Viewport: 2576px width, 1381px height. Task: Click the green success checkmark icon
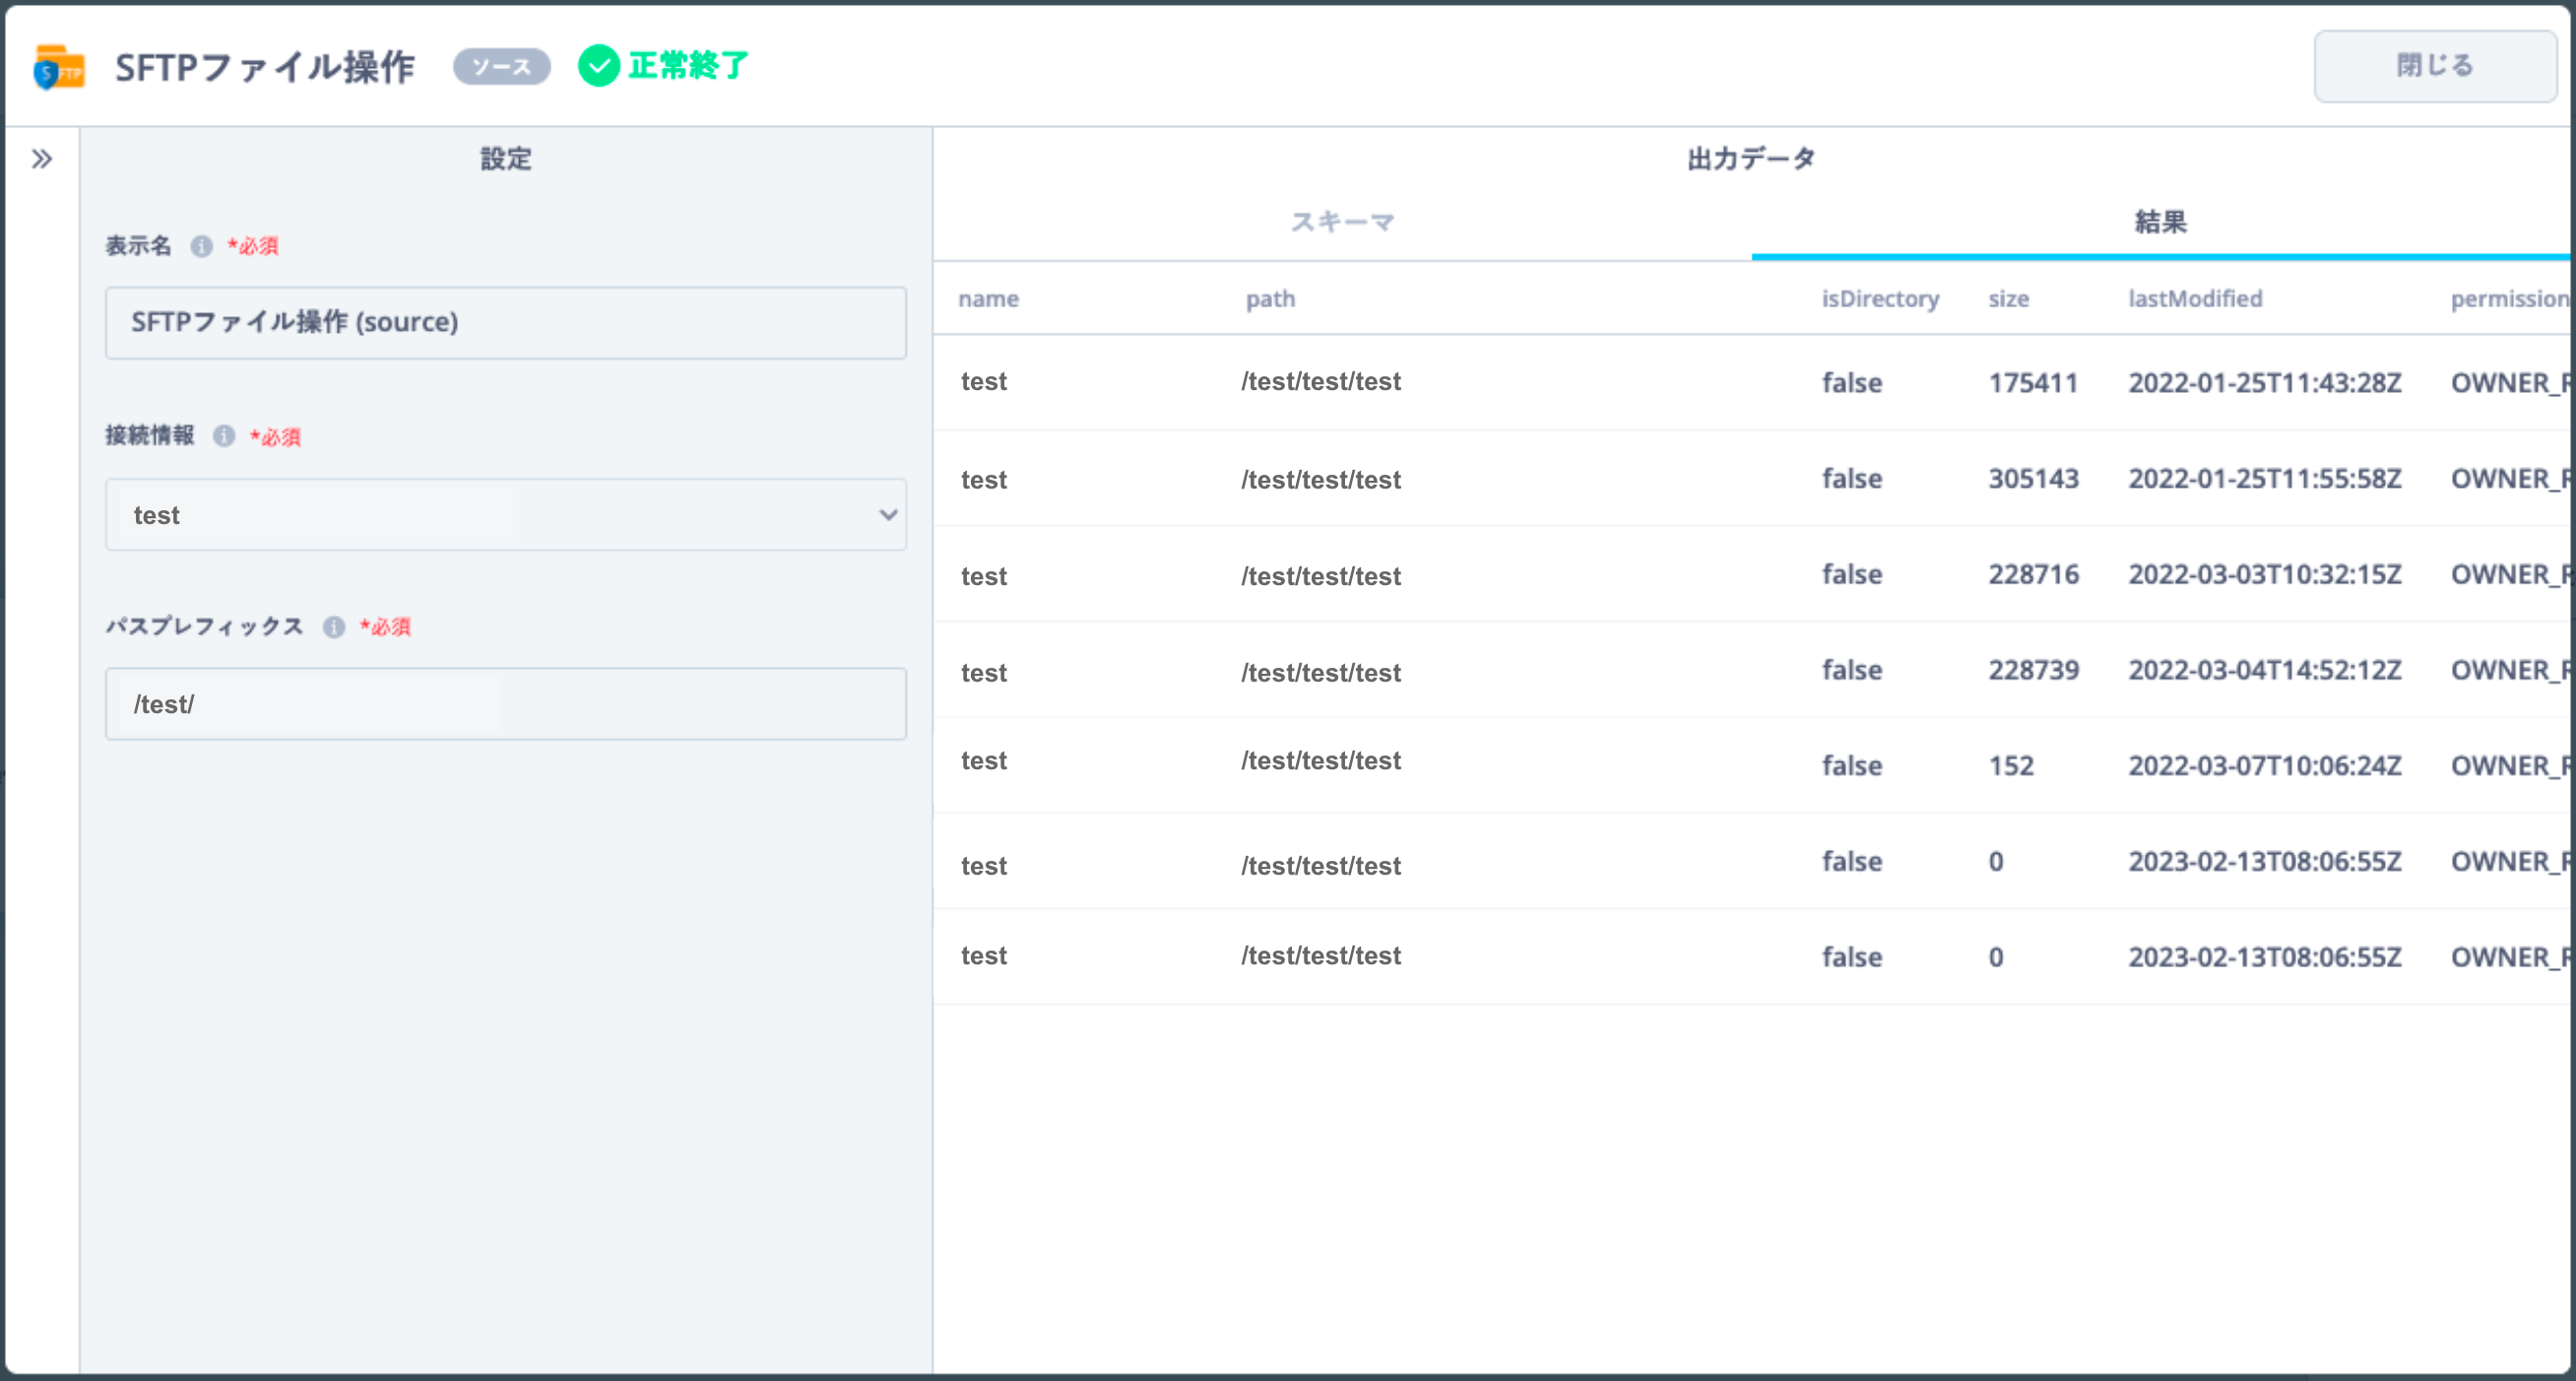[599, 66]
